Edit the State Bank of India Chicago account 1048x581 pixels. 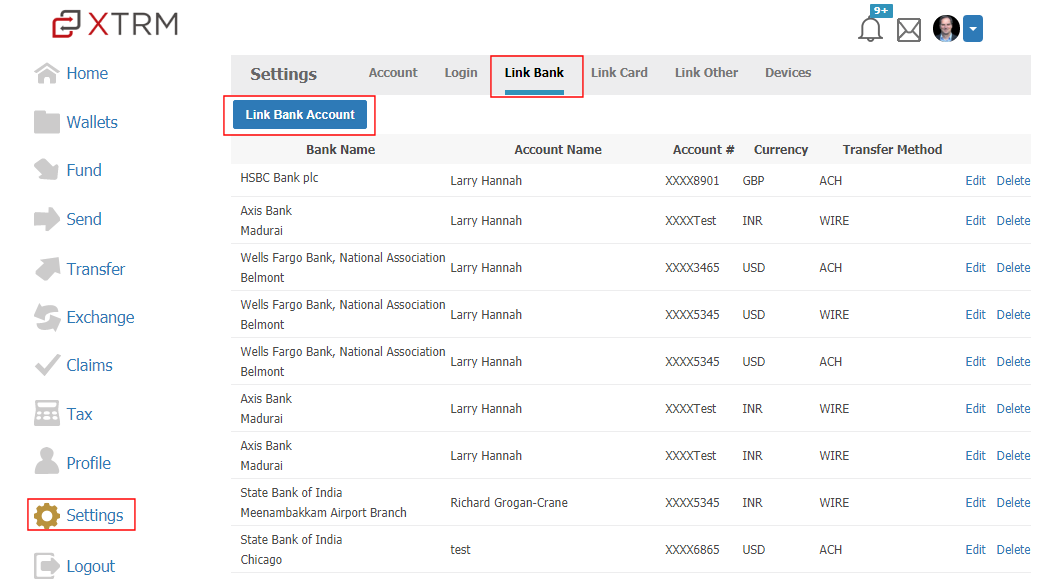tap(975, 550)
